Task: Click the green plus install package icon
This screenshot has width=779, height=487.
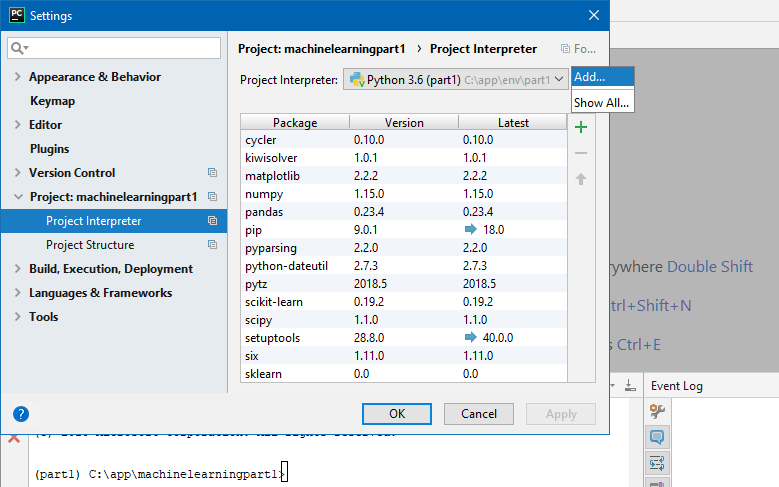Action: click(x=581, y=127)
